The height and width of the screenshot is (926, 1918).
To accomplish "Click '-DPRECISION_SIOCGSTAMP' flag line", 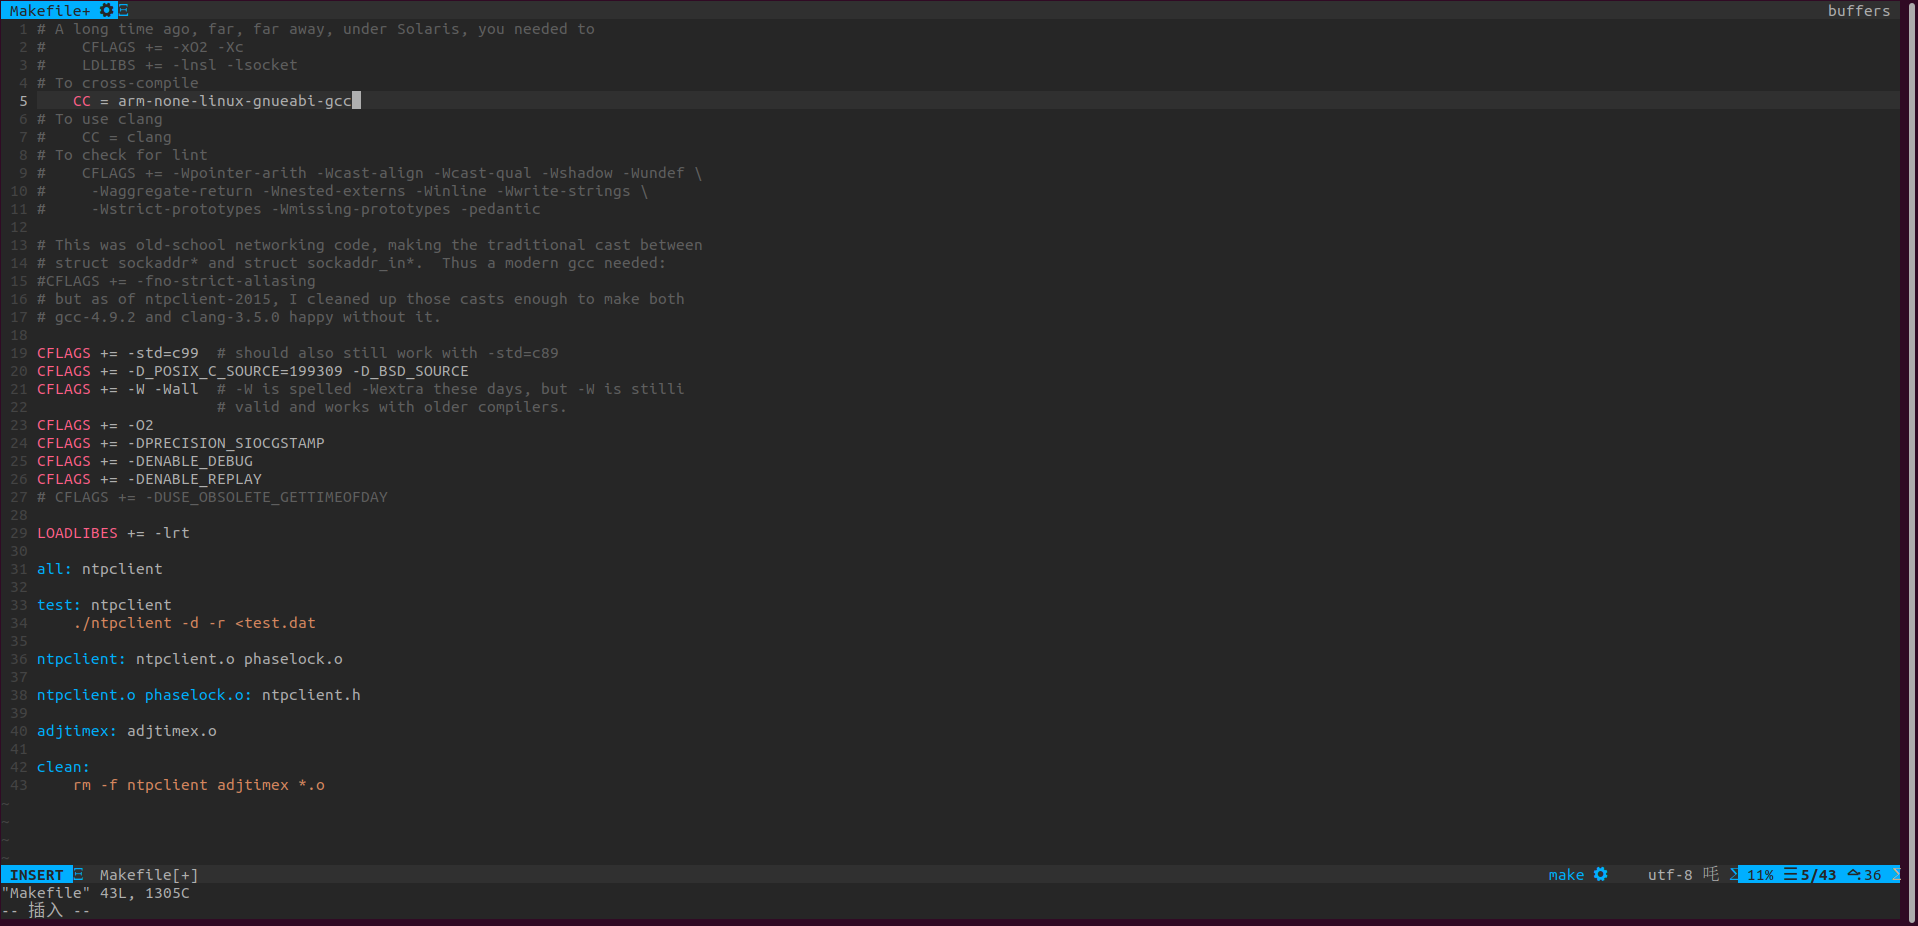I will click(180, 442).
